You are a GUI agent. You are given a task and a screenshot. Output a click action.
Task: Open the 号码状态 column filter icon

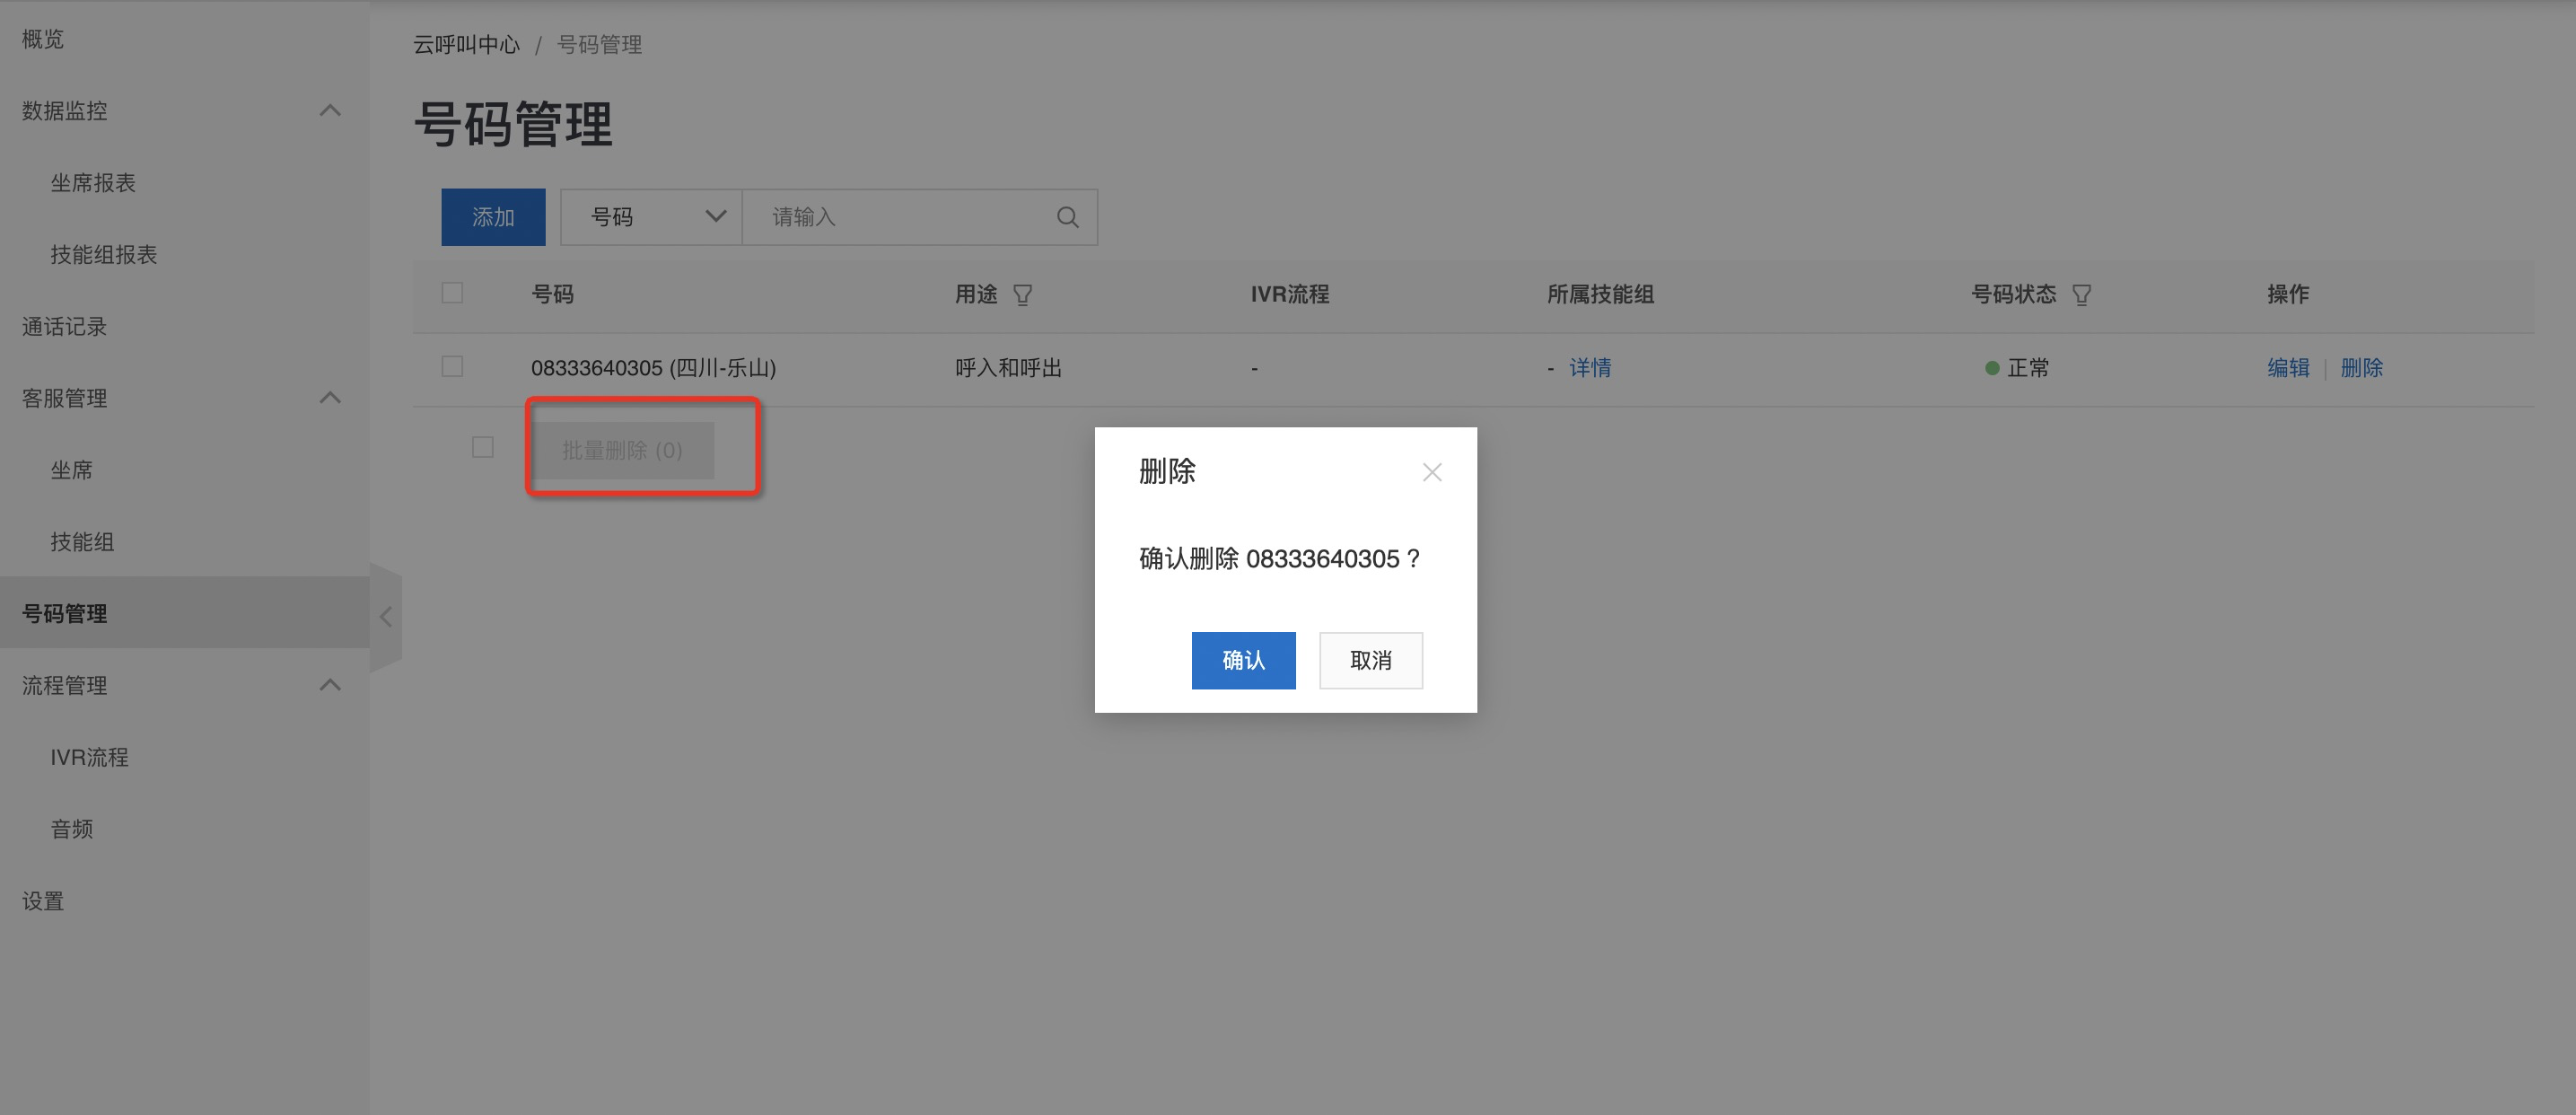pyautogui.click(x=2081, y=295)
